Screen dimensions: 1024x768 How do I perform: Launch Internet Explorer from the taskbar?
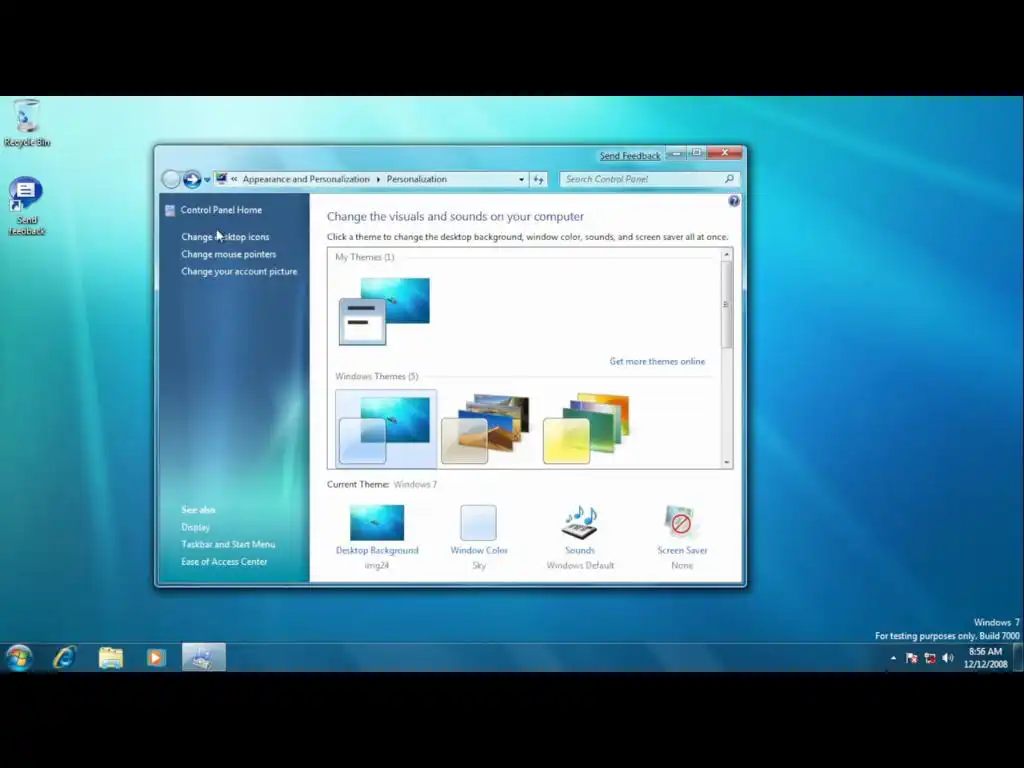pos(65,657)
